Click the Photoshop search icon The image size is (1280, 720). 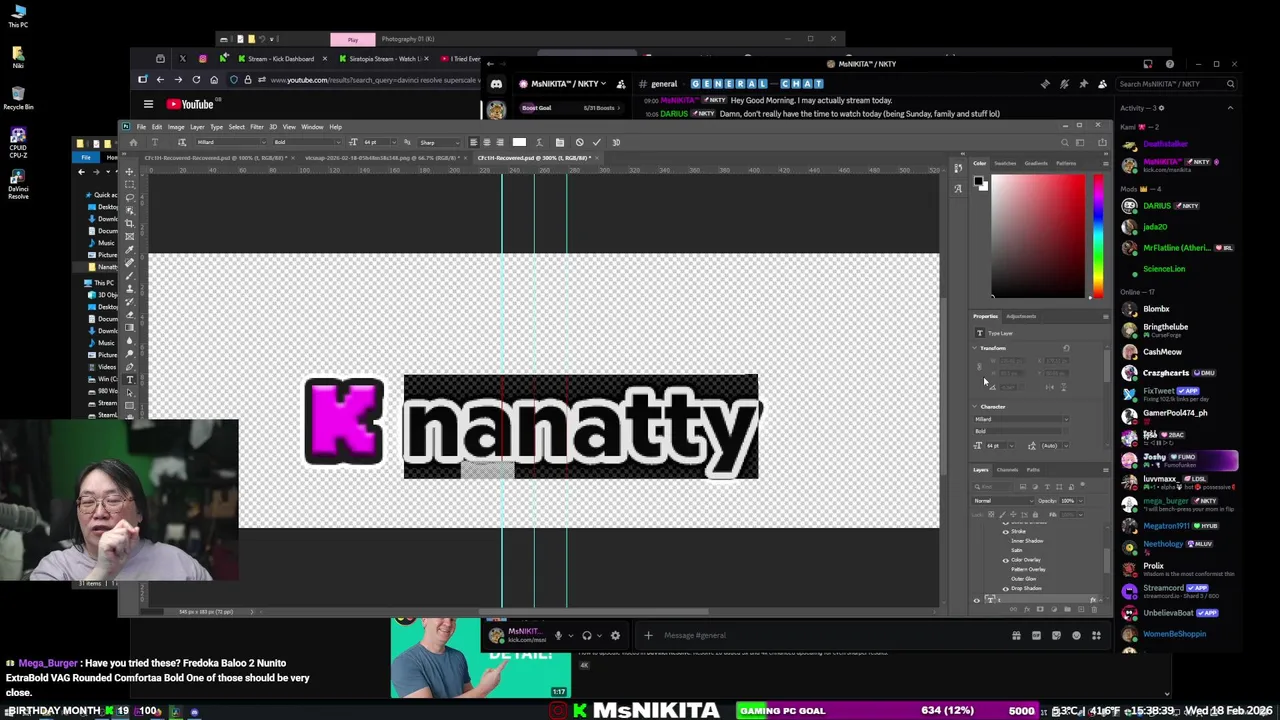[x=1065, y=142]
